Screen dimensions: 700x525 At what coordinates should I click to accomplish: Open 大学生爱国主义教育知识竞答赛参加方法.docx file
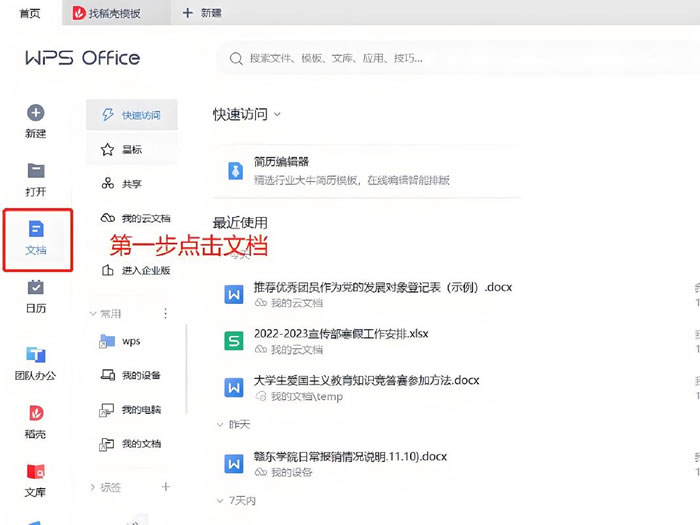[366, 380]
